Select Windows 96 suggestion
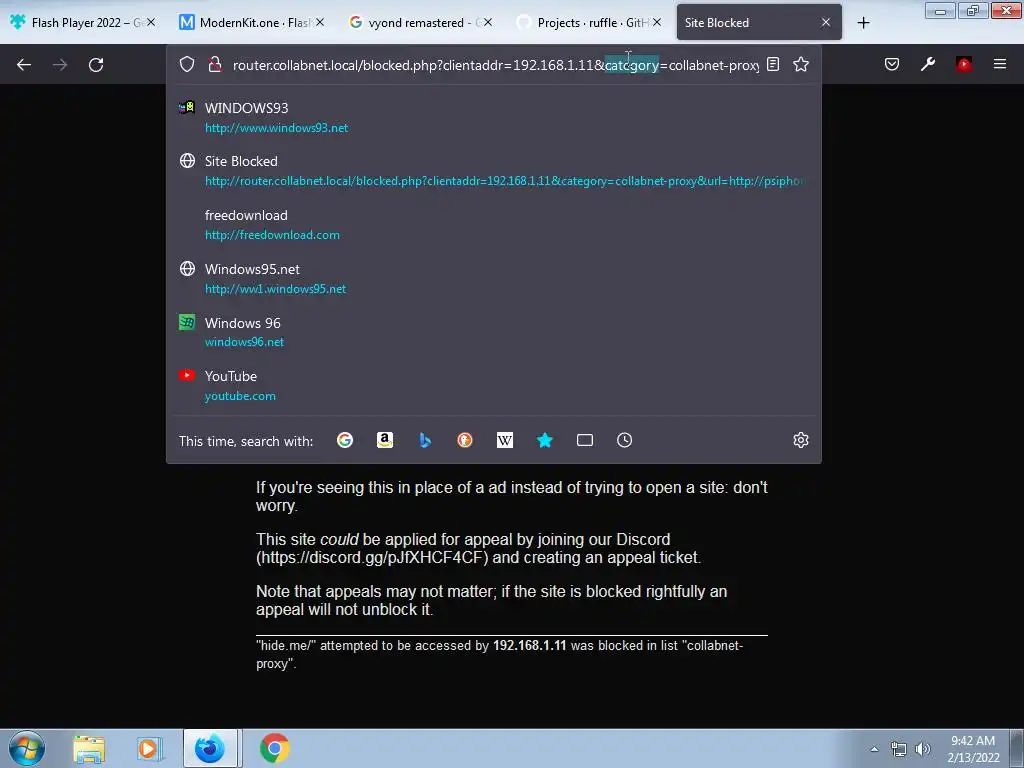Viewport: 1024px width, 768px height. [x=494, y=332]
